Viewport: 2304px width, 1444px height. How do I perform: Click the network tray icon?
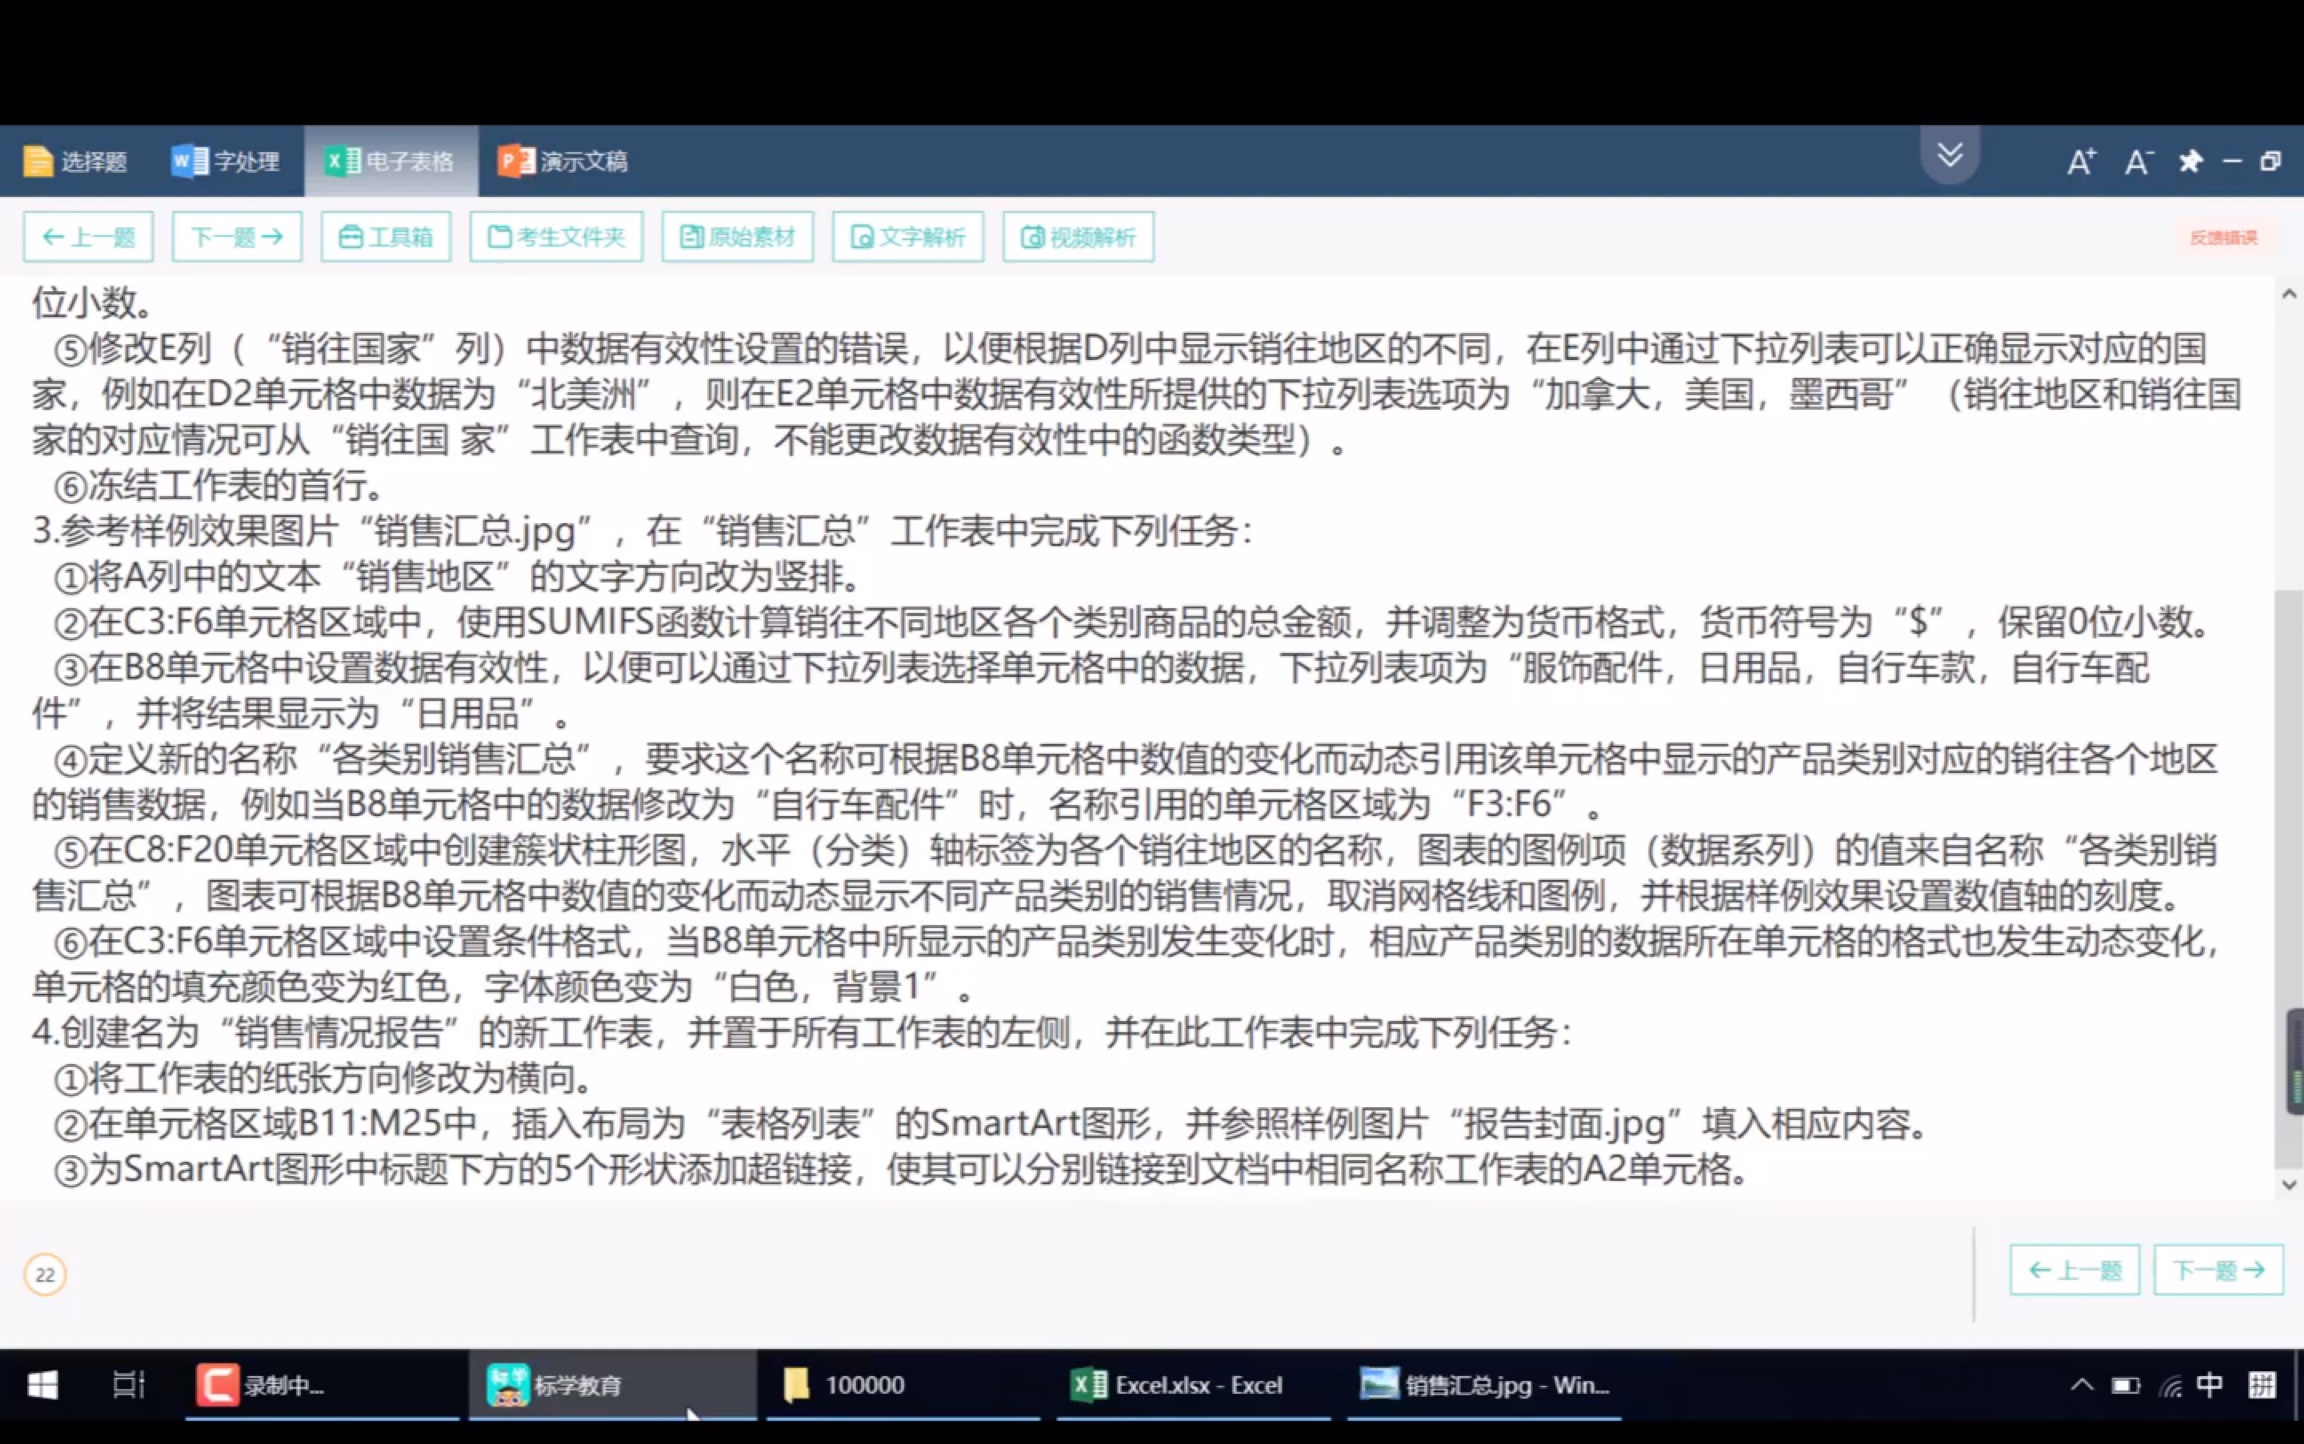click(x=2170, y=1386)
